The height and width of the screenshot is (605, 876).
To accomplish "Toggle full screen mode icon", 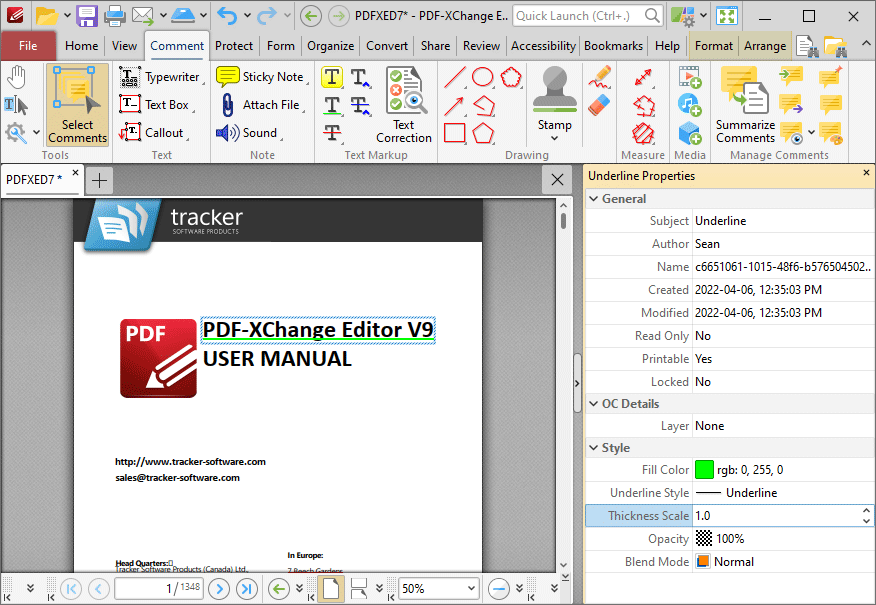I will (x=727, y=16).
